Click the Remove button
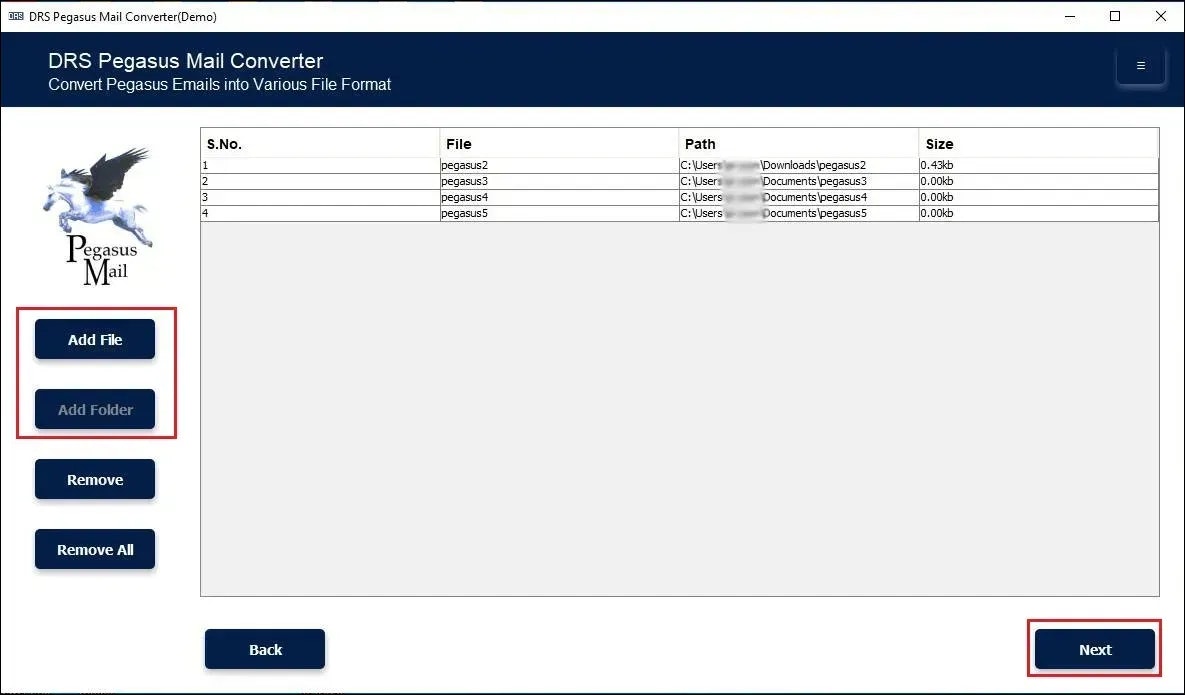The image size is (1185, 695). tap(95, 480)
